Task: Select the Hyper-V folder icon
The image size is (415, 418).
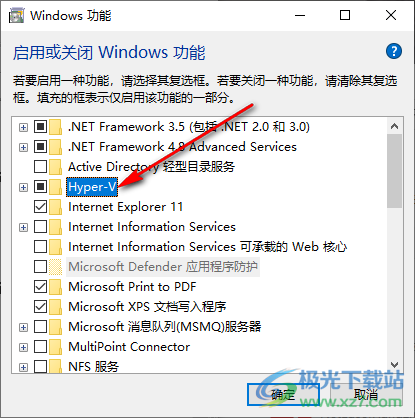Action: 55,187
